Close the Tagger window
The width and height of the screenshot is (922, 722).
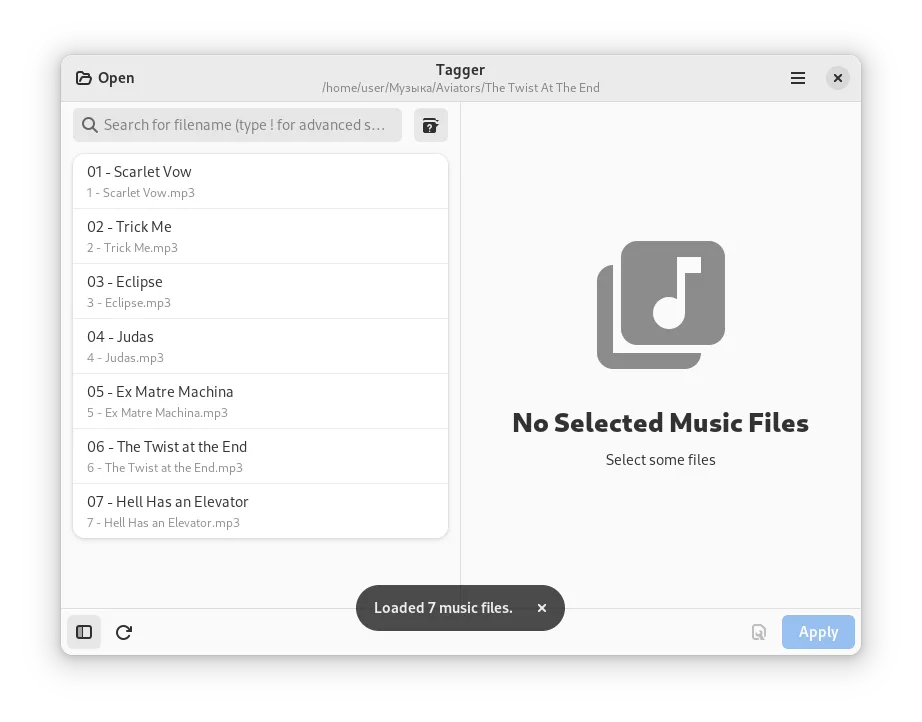coord(838,78)
